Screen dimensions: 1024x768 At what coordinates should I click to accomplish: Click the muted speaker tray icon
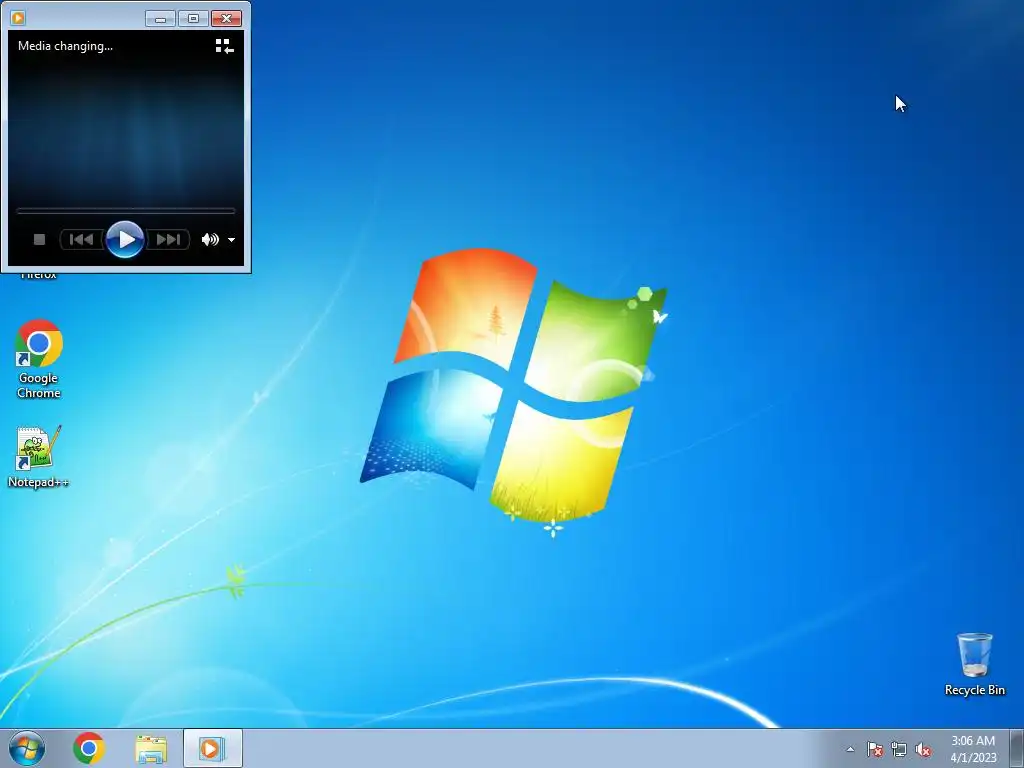tap(923, 749)
